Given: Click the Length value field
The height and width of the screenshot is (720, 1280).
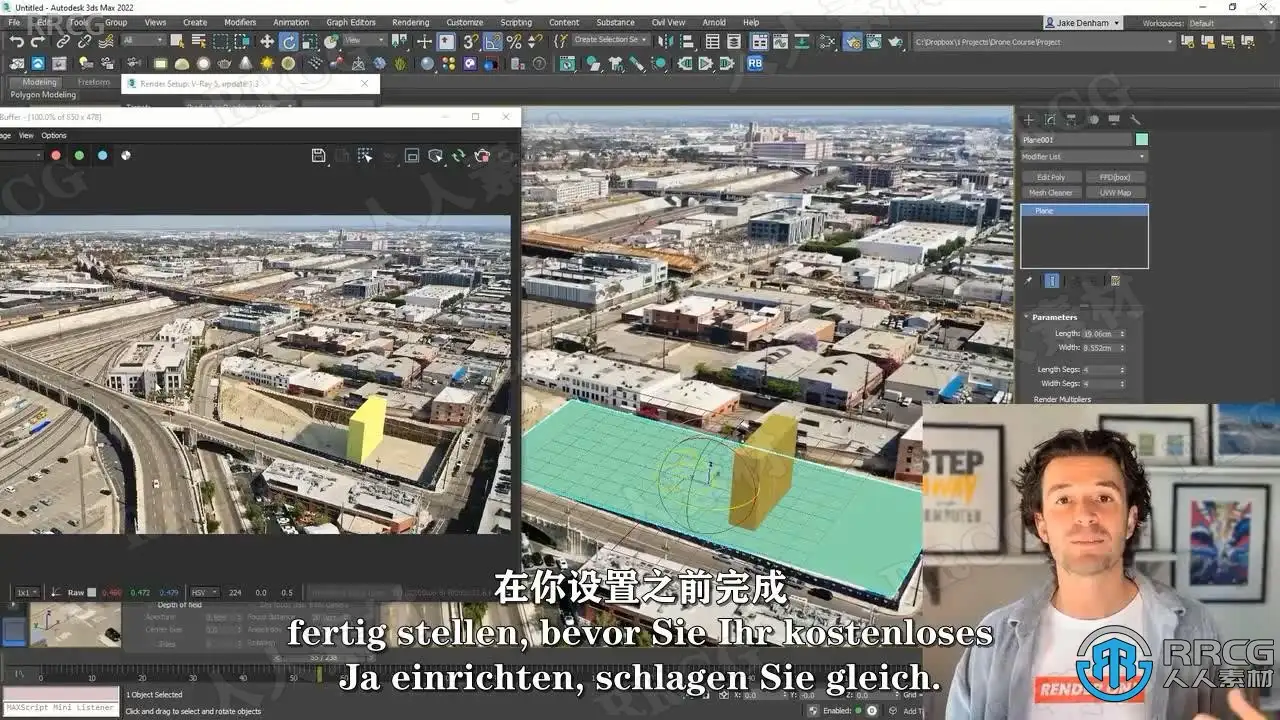Looking at the screenshot, I should point(1100,334).
